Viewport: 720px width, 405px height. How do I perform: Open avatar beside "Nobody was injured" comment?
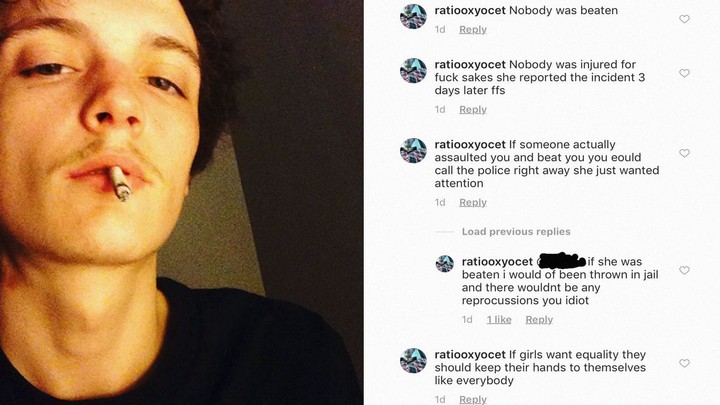[413, 70]
